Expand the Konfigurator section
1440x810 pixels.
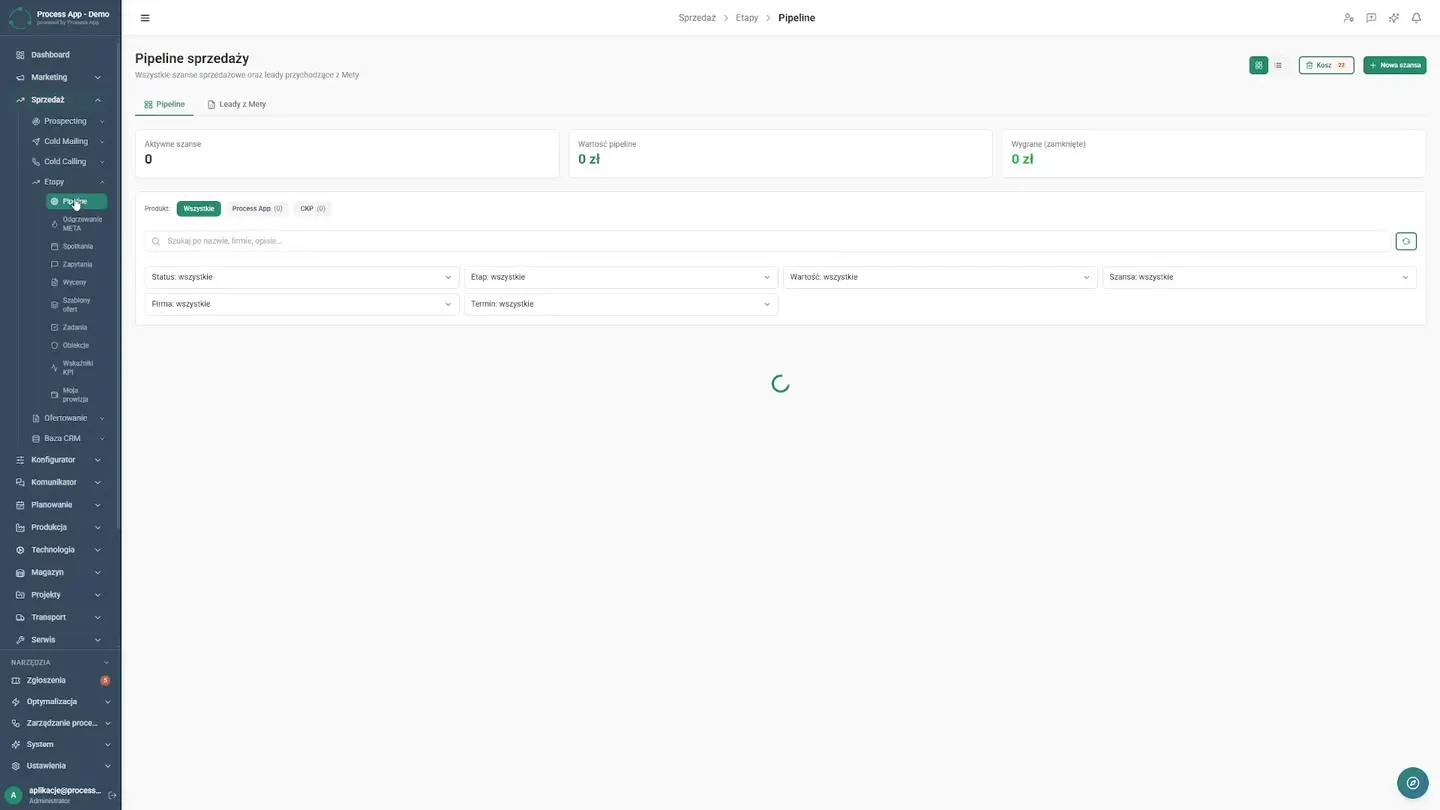[x=60, y=460]
